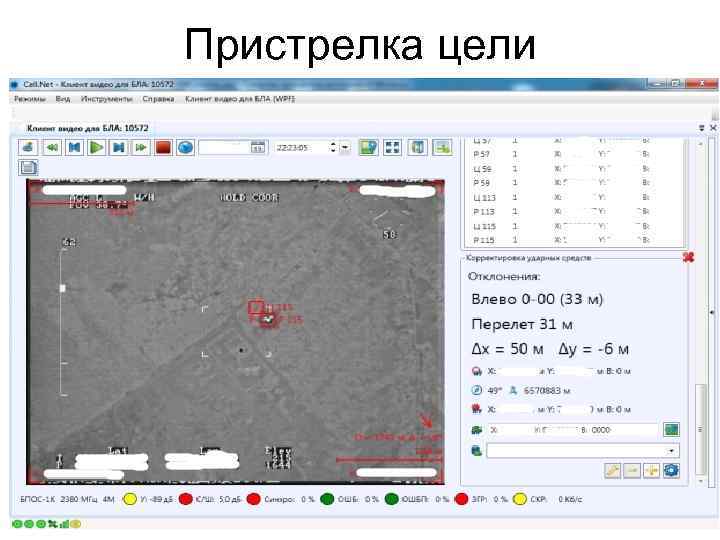Click the second yellow button next to the wrench
Viewport: 720px width, 540px height.
pos(632,471)
